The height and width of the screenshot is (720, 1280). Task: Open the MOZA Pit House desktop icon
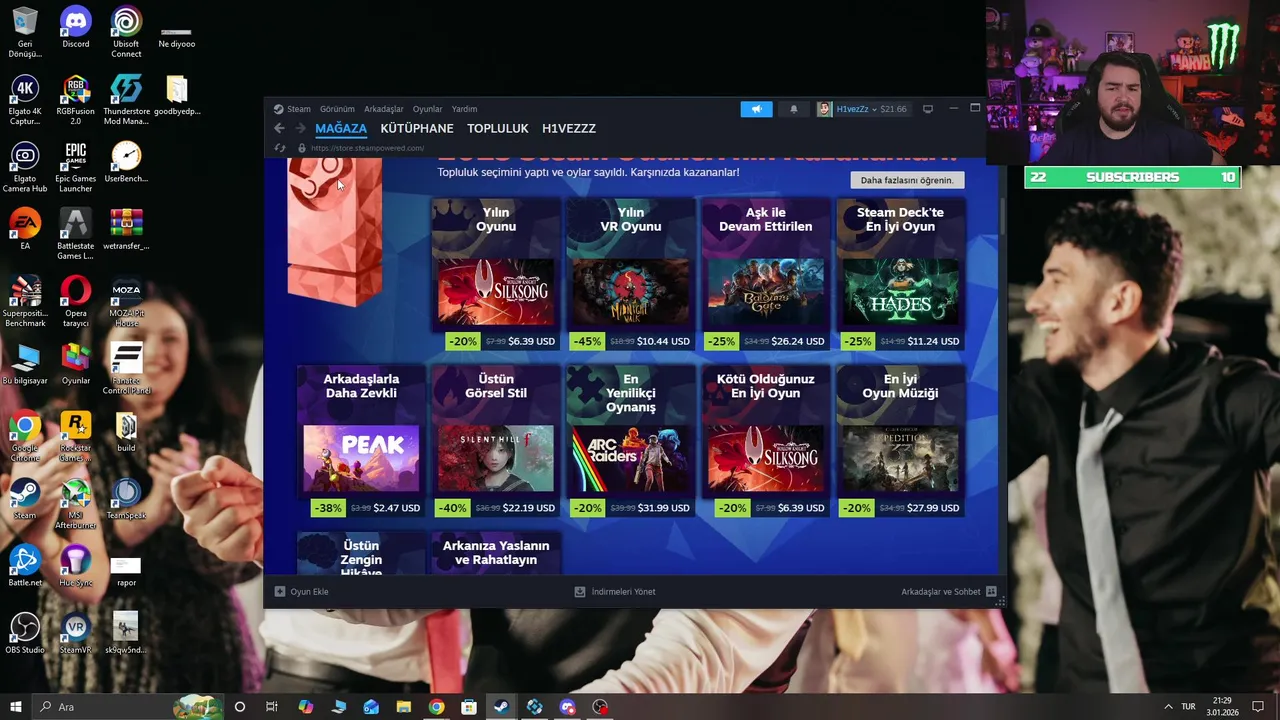pos(126,301)
